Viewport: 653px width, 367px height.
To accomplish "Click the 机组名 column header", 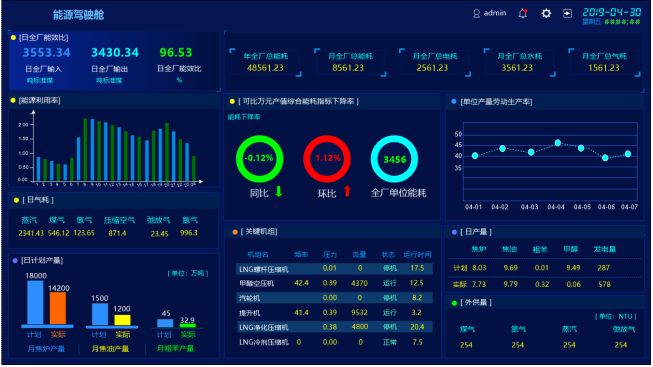I will (x=258, y=255).
